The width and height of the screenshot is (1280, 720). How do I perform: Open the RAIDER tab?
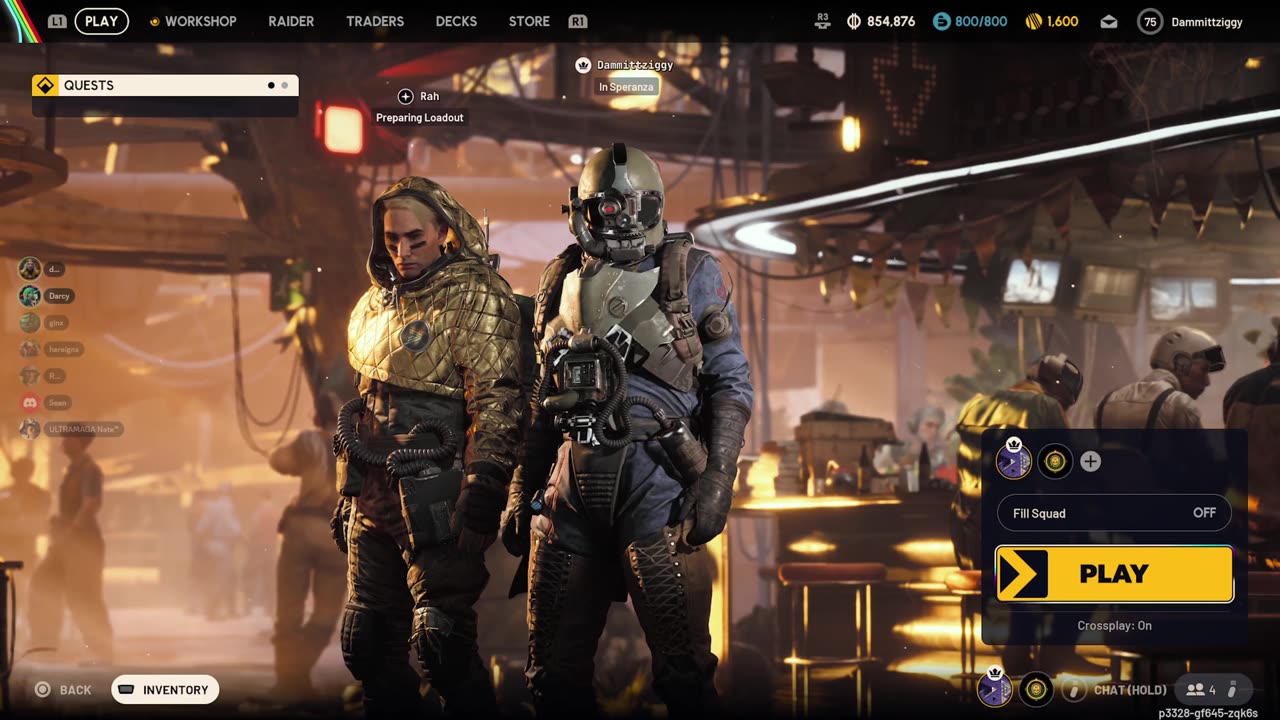tap(291, 21)
